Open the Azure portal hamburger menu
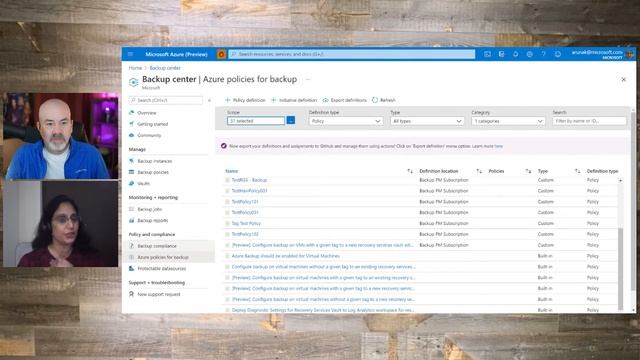640x360 pixels. click(x=130, y=54)
